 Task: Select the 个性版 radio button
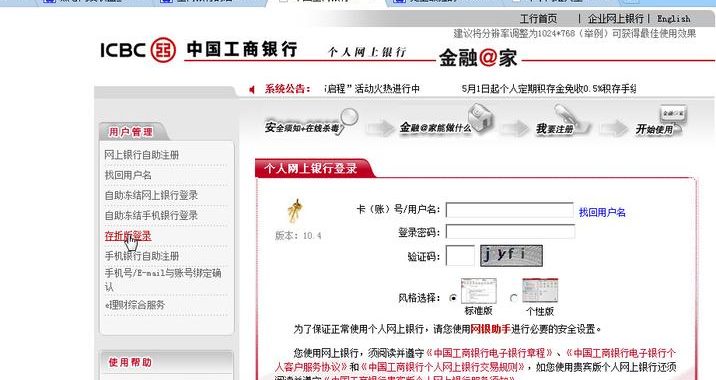tap(513, 298)
